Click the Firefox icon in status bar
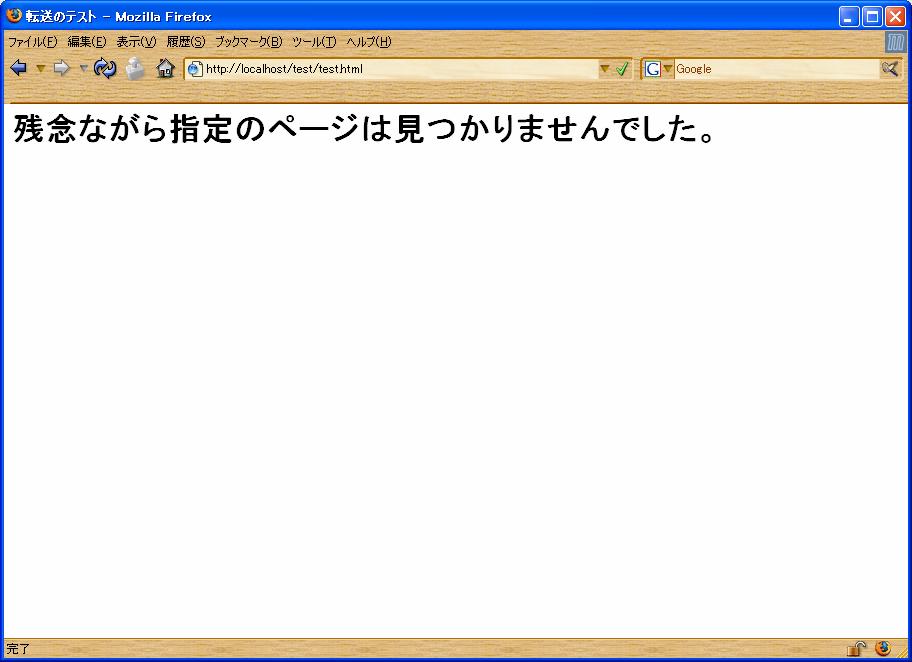 click(882, 648)
